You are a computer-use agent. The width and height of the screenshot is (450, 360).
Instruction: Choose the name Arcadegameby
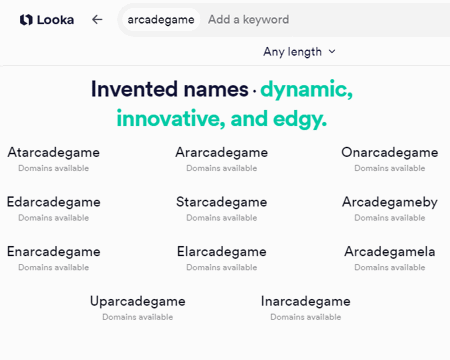pyautogui.click(x=390, y=202)
